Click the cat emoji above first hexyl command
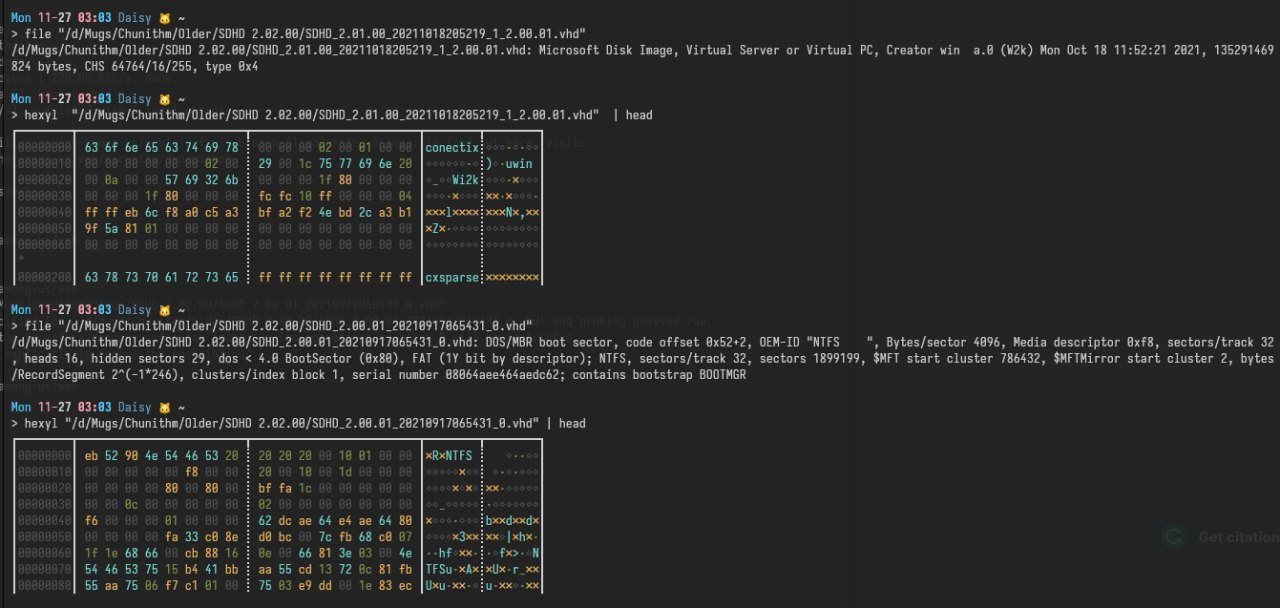The height and width of the screenshot is (608, 1280). [x=164, y=99]
